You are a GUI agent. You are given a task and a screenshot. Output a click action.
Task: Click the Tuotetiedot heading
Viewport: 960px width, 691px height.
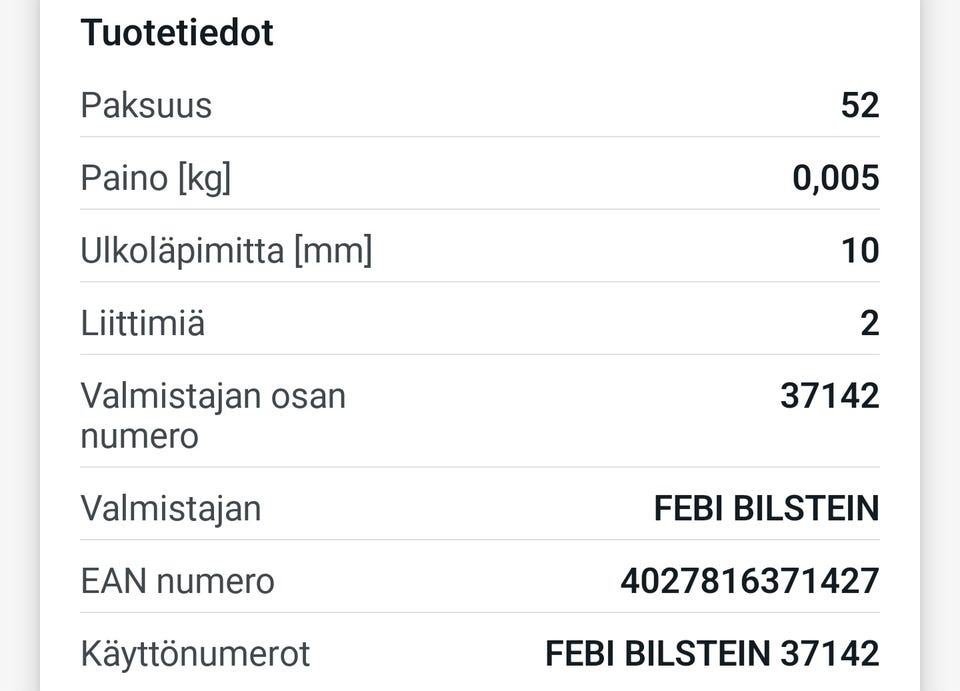click(x=177, y=32)
